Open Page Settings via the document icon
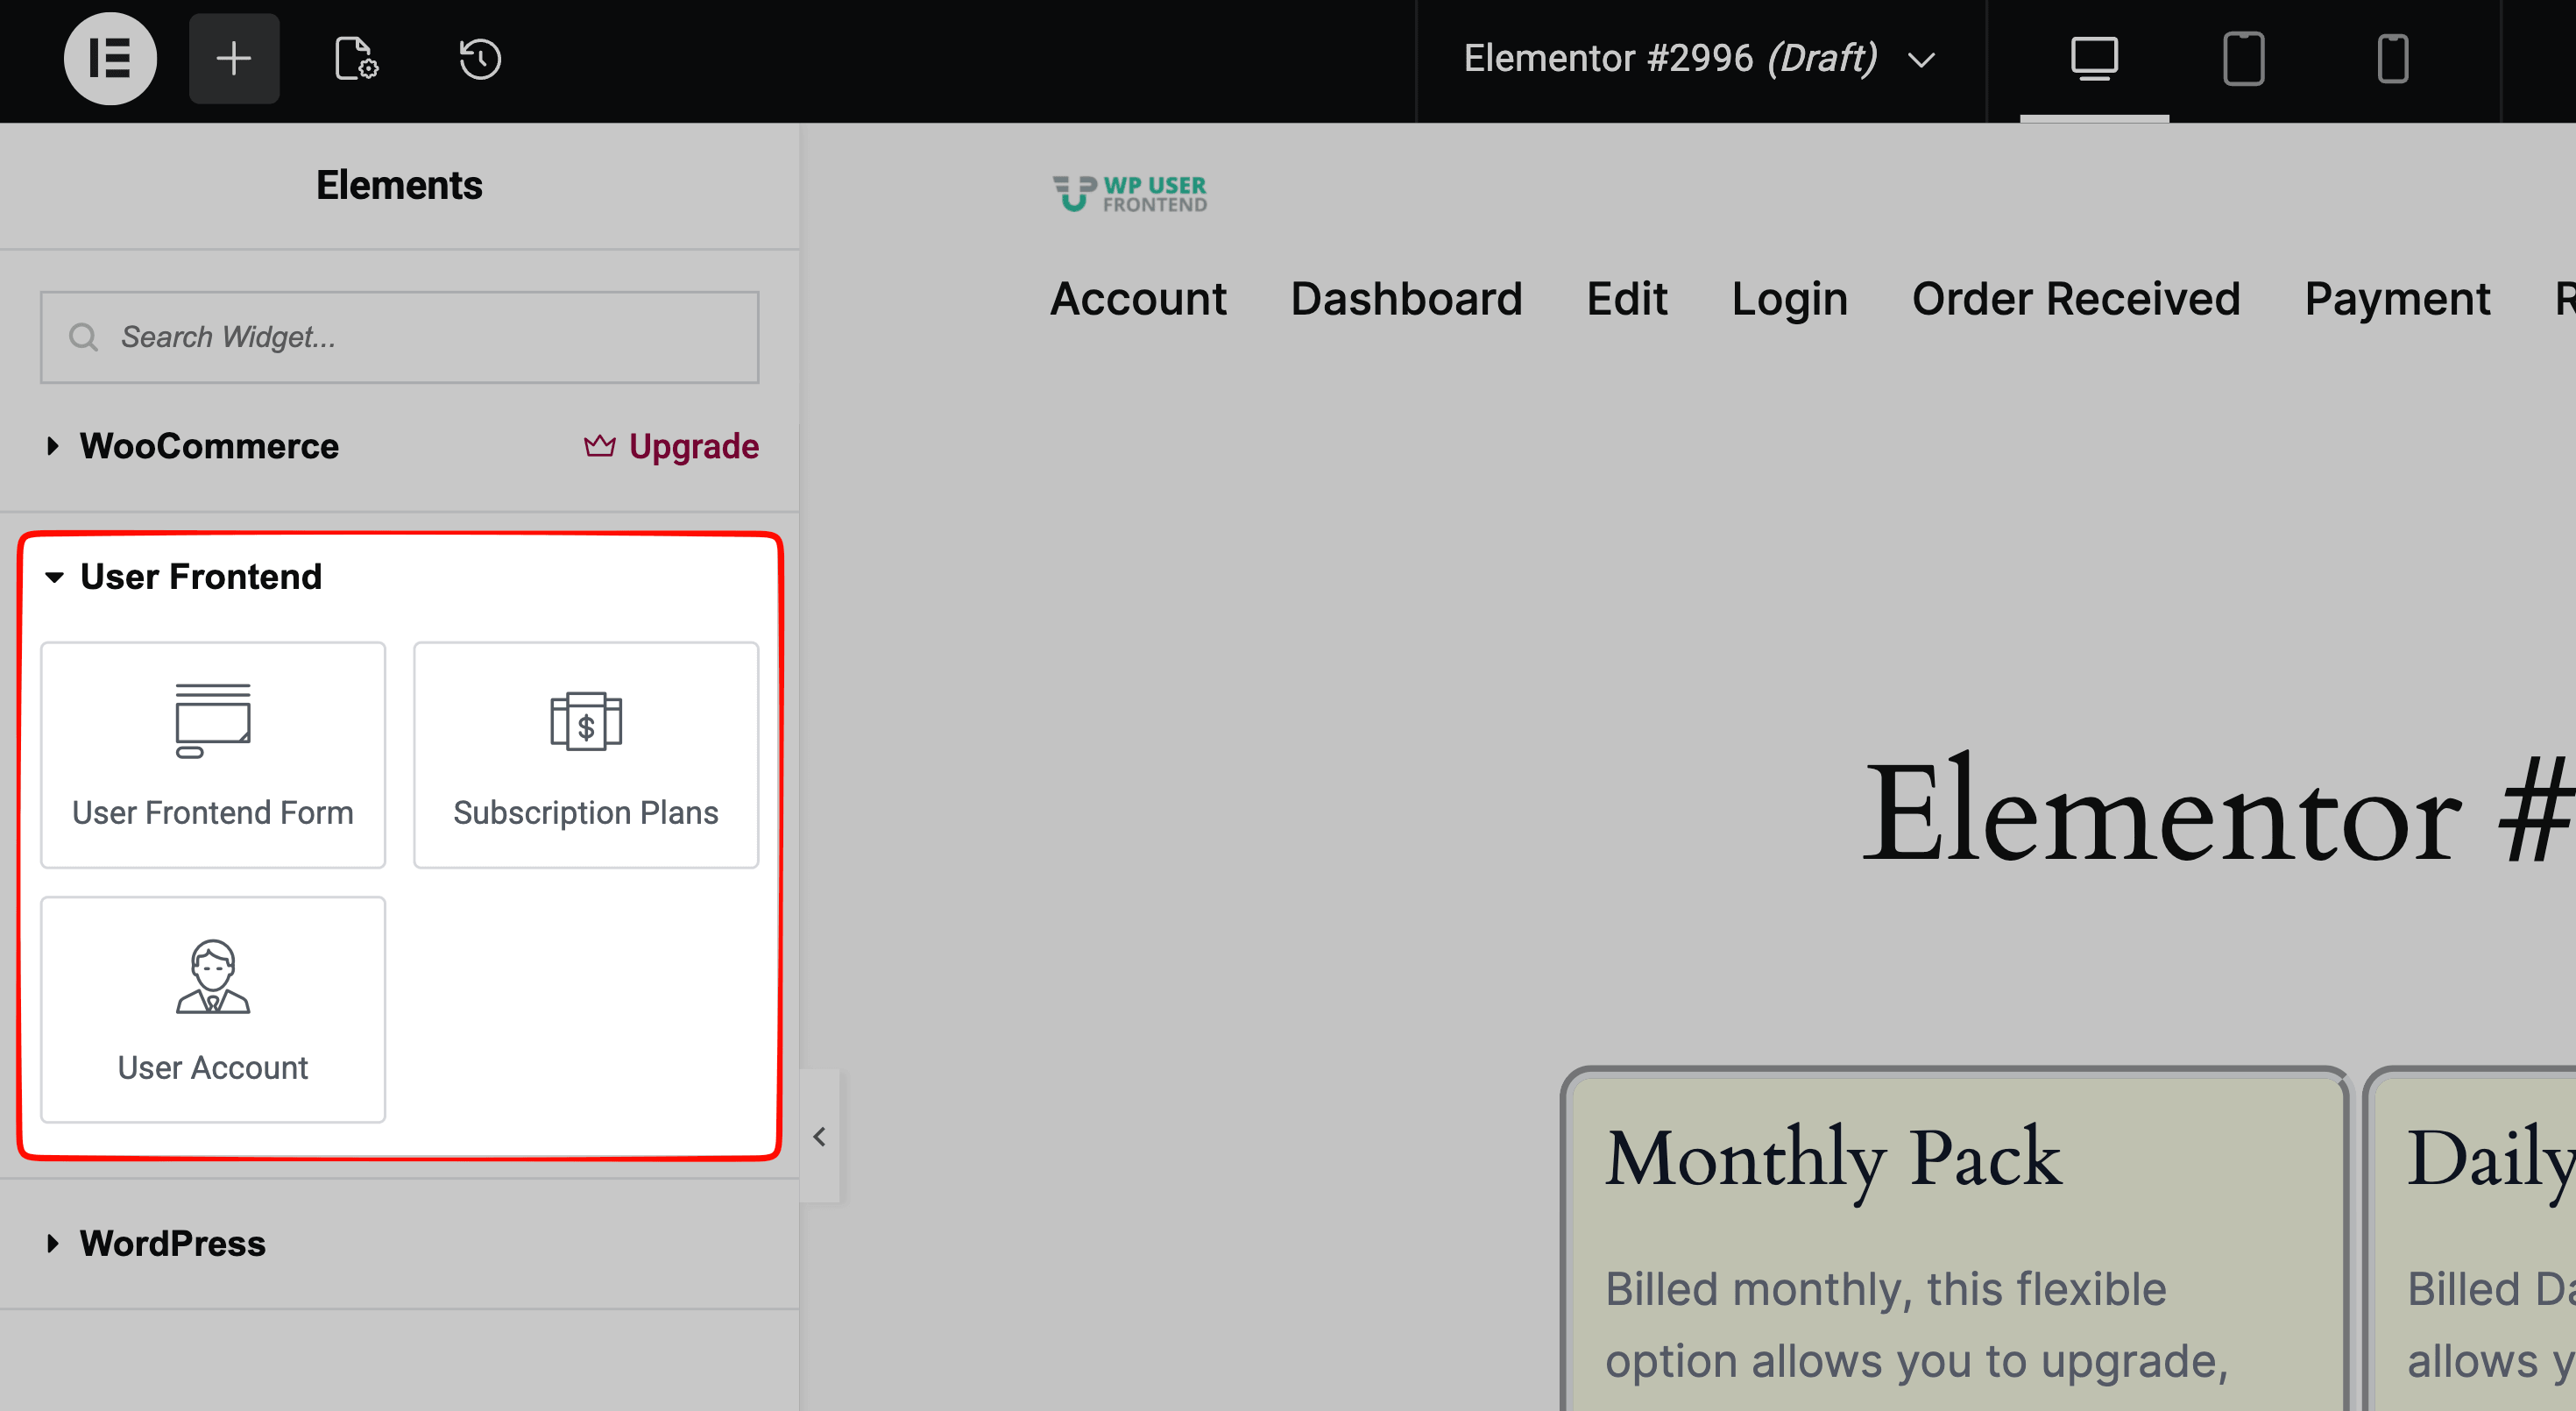 (x=355, y=58)
